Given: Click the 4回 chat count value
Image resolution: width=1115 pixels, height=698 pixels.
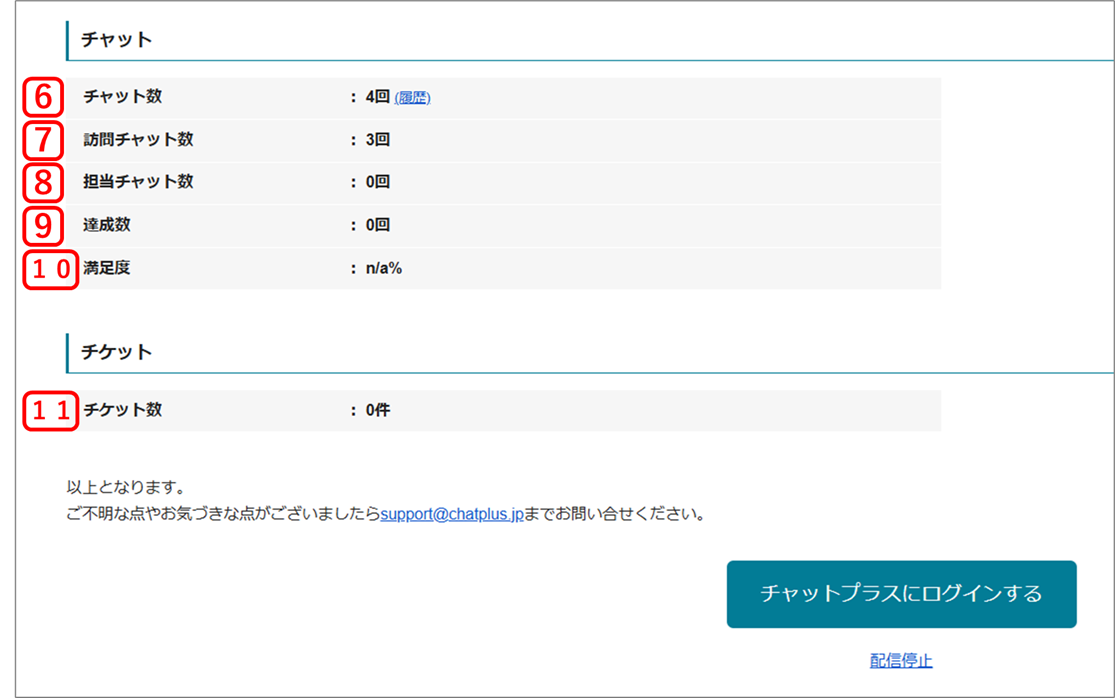Looking at the screenshot, I should click(x=378, y=97).
